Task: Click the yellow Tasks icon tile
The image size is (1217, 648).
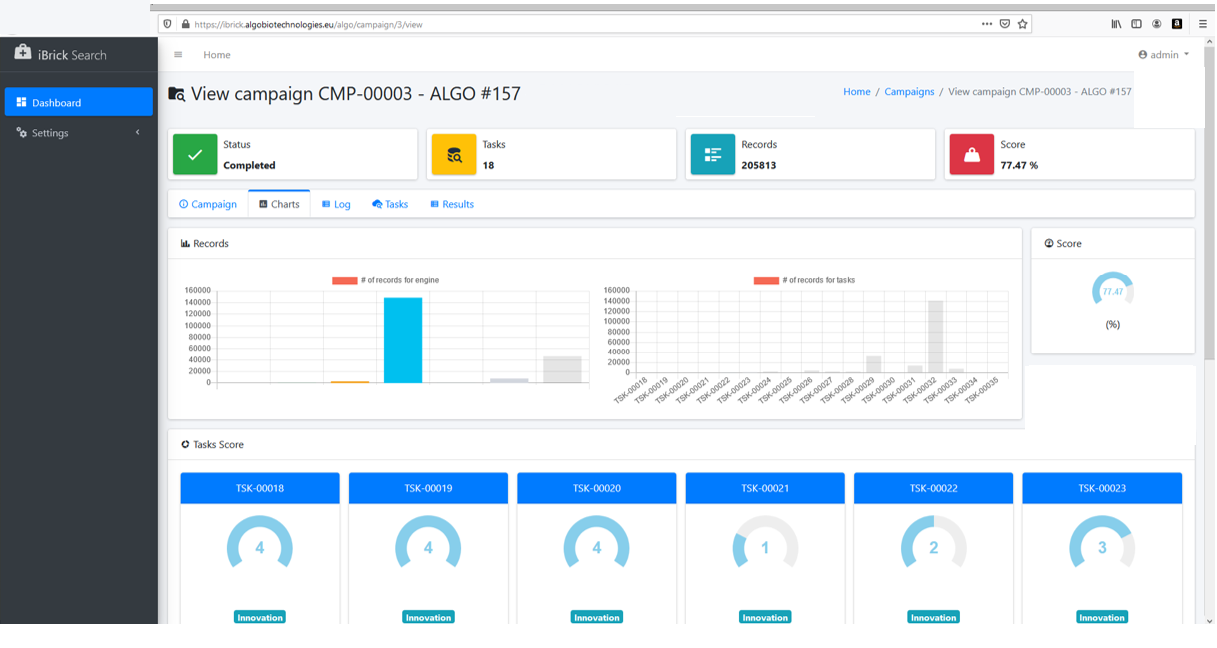Action: click(453, 155)
